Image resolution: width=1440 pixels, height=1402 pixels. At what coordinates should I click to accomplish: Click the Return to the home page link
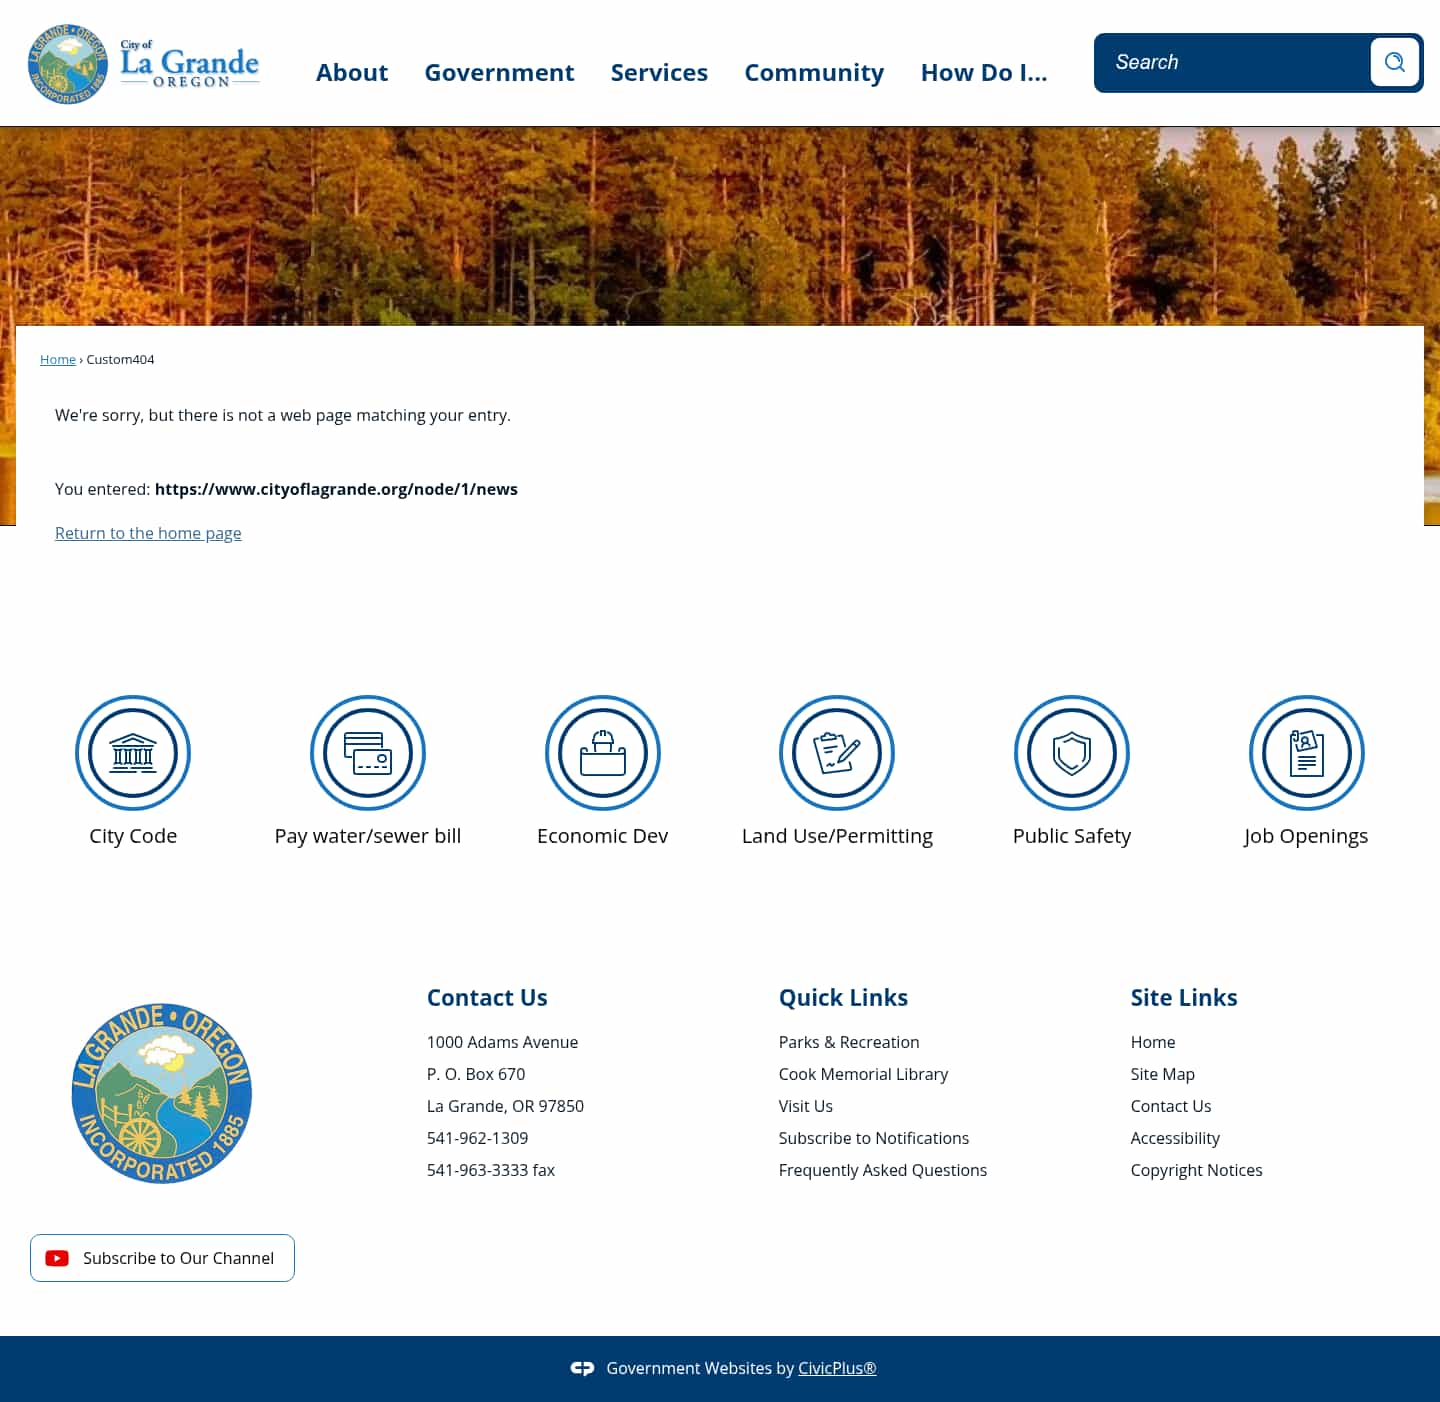[148, 533]
